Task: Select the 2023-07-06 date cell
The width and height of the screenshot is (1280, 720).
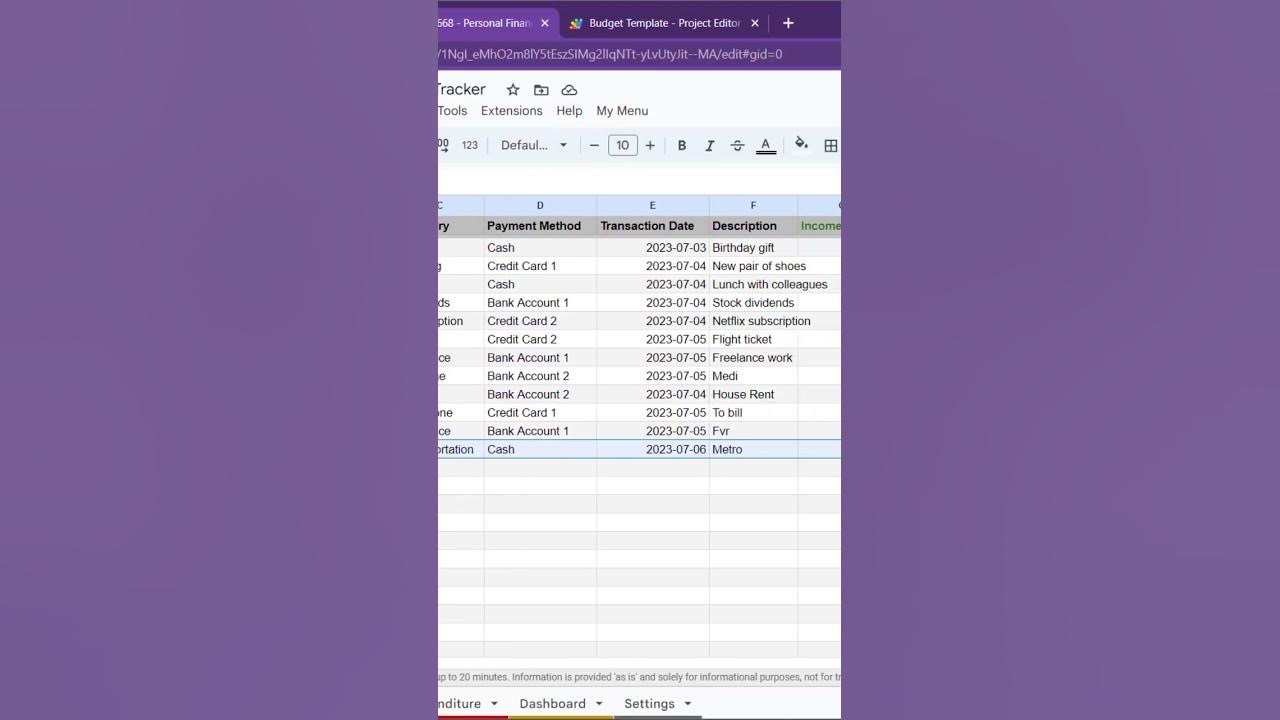Action: click(653, 449)
